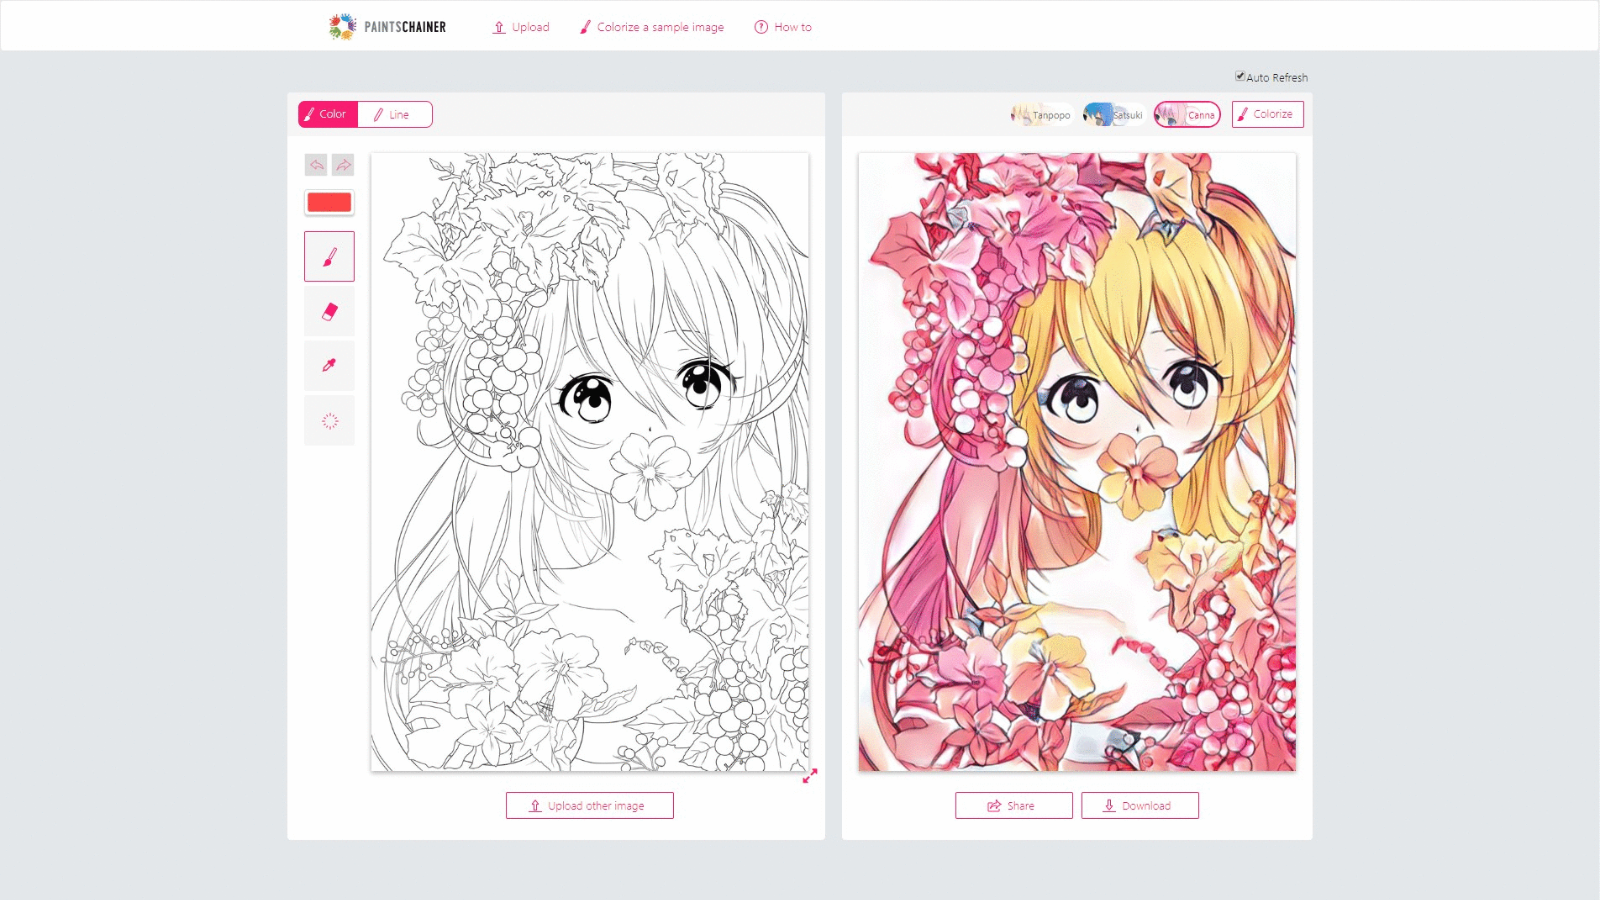Select the eyedropper color picker tool
Image resolution: width=1600 pixels, height=900 pixels.
(x=329, y=366)
